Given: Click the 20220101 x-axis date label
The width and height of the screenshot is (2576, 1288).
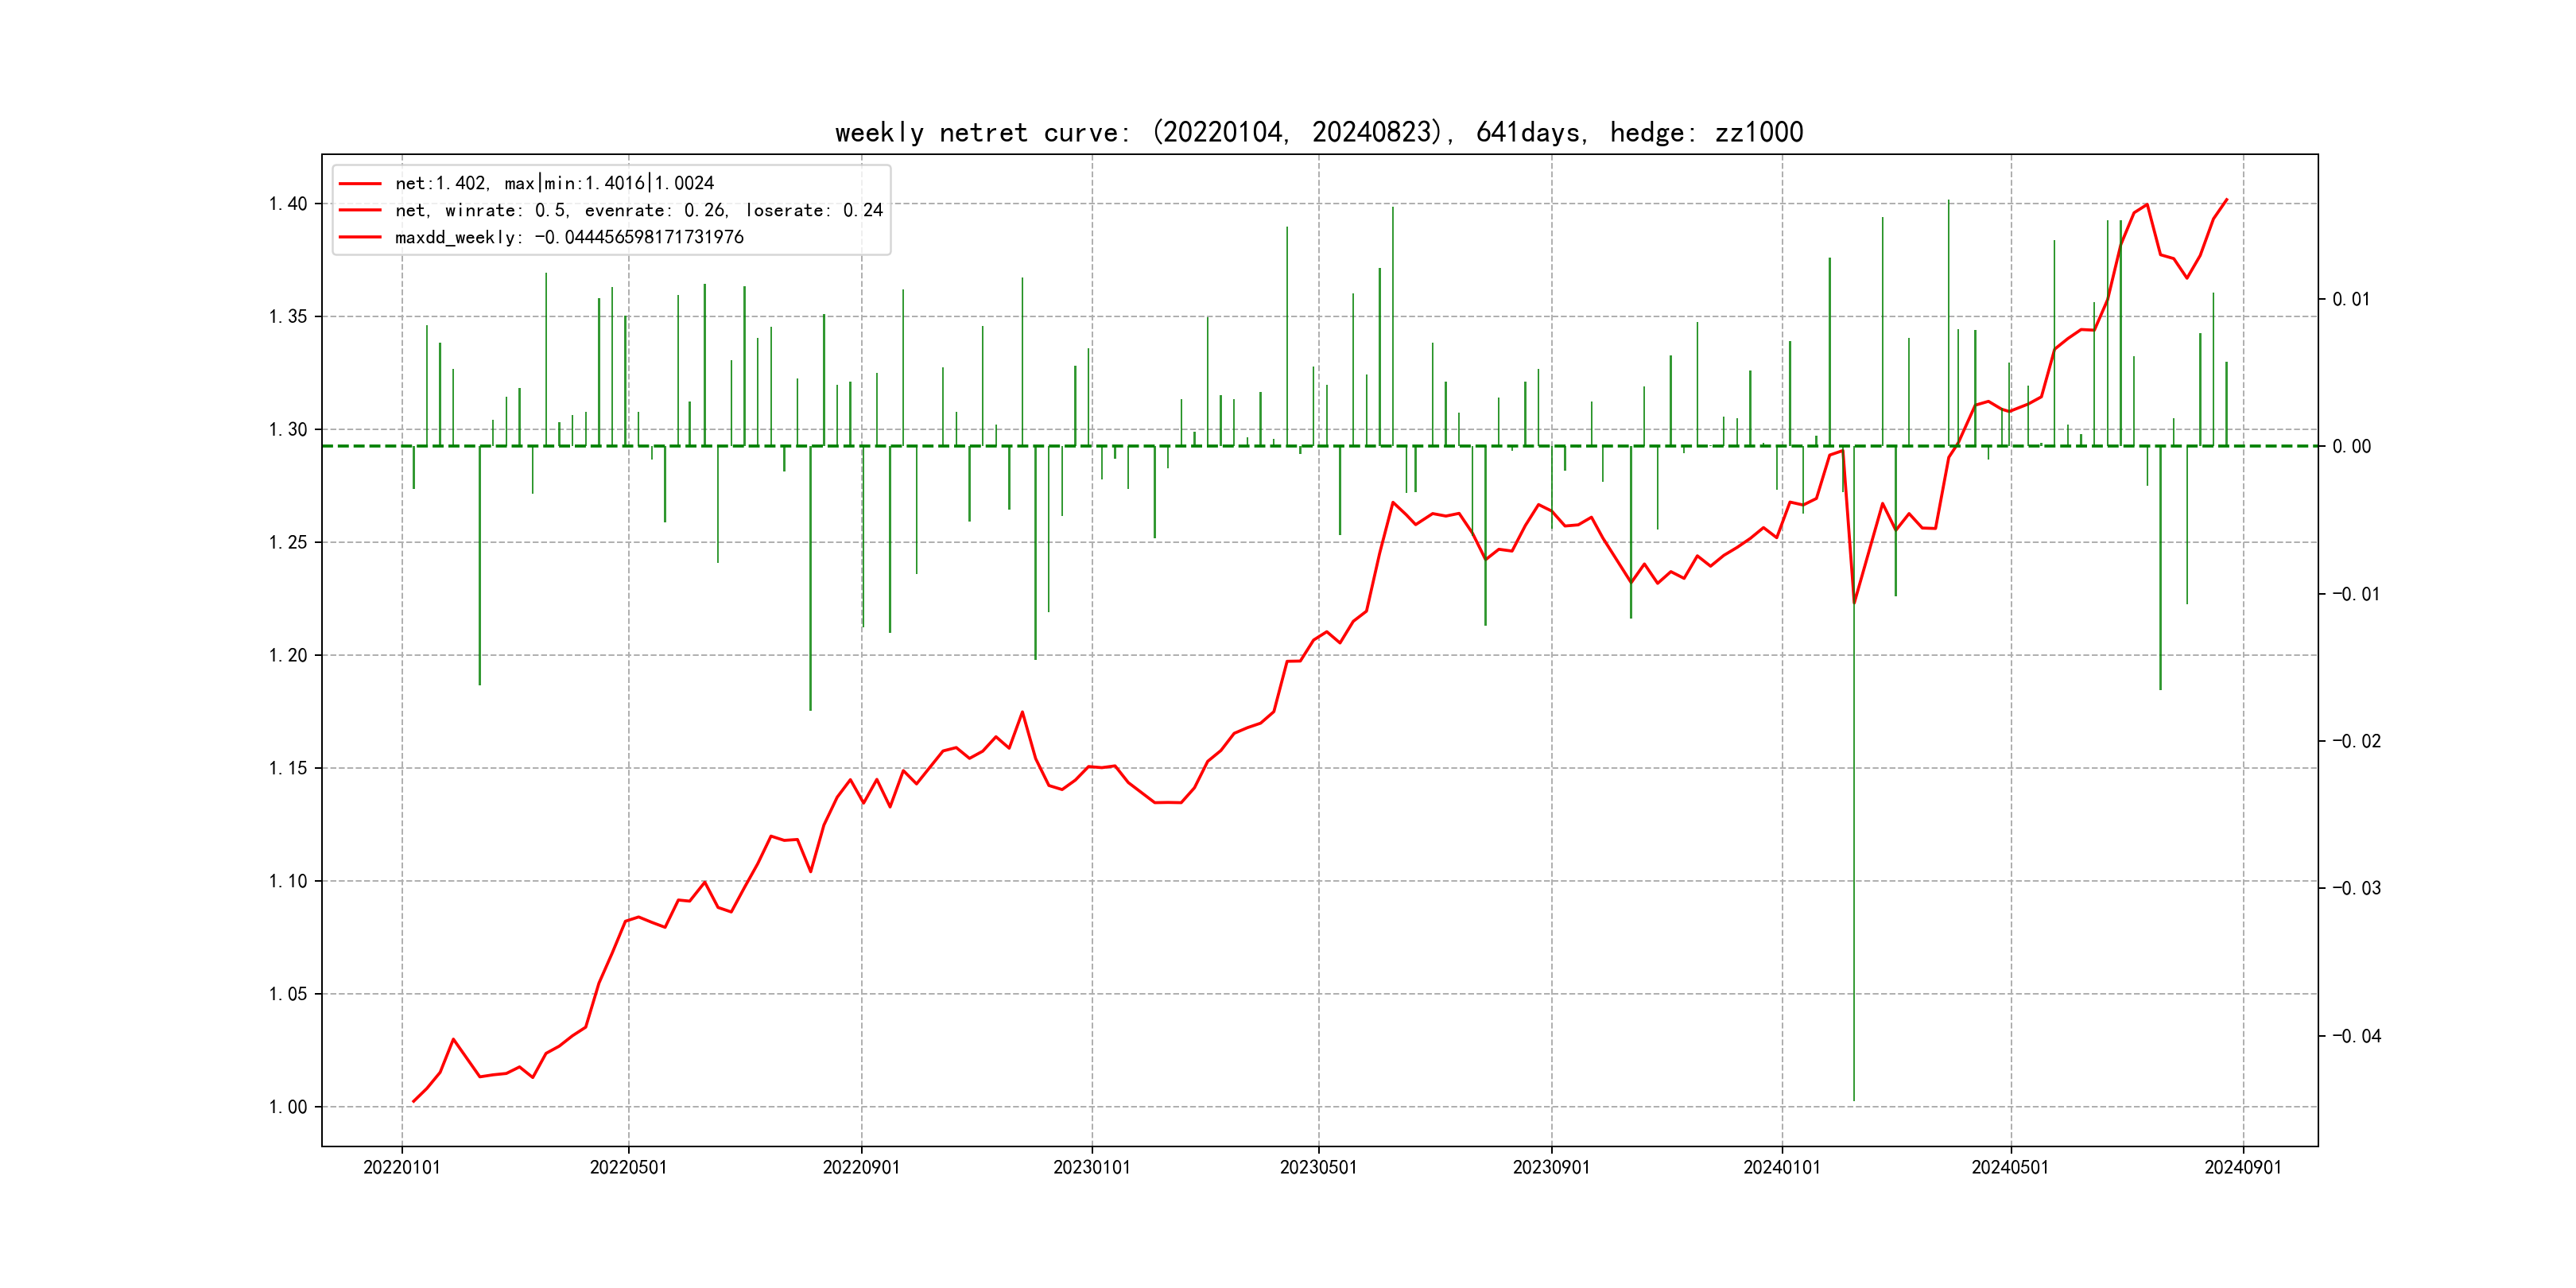Looking at the screenshot, I should pyautogui.click(x=402, y=1168).
